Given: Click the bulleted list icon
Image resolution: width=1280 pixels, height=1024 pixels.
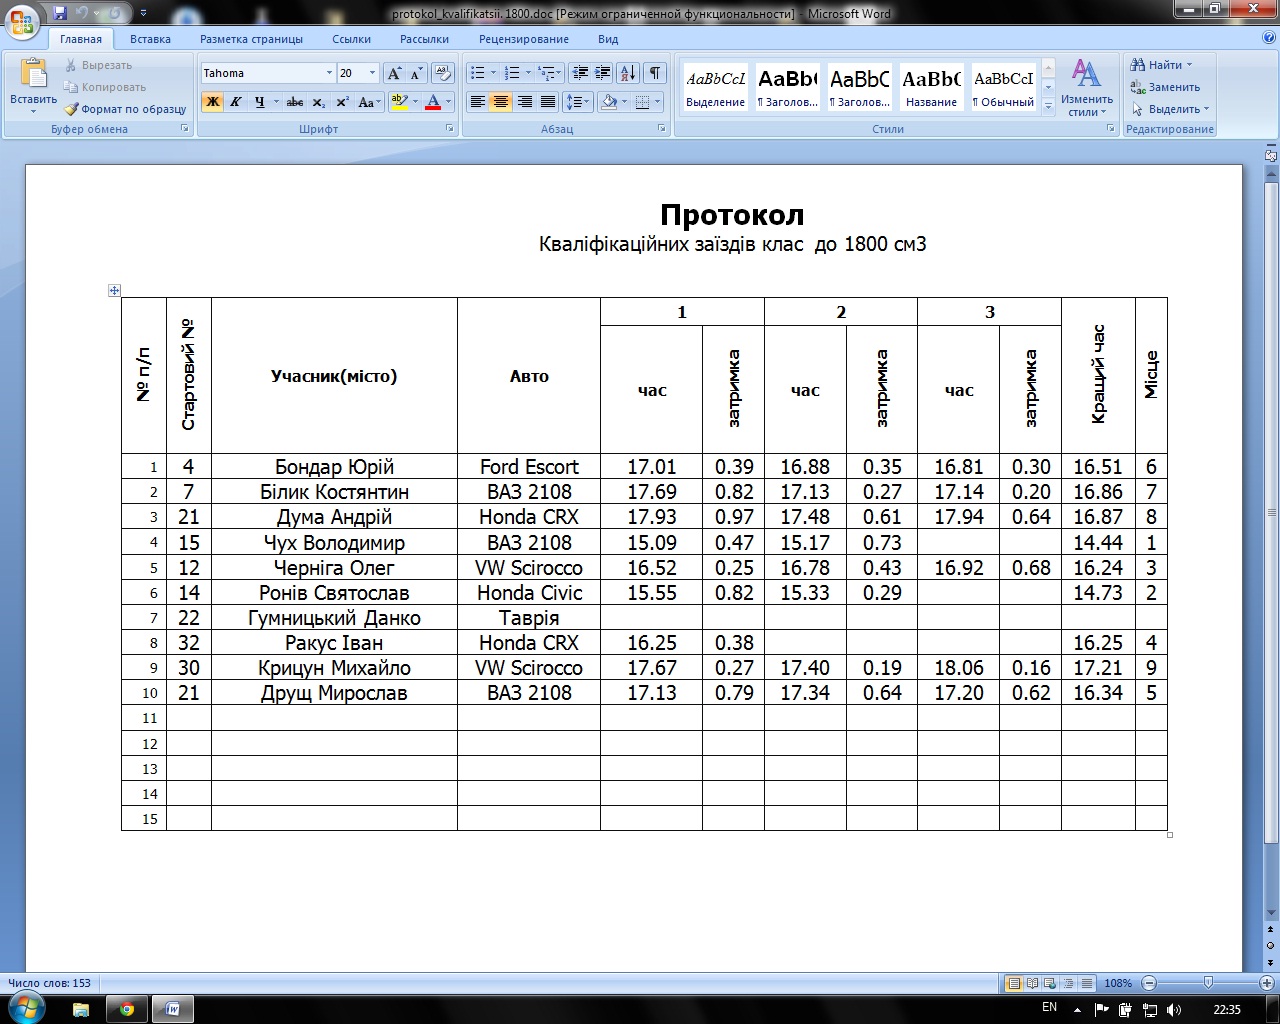Looking at the screenshot, I should click(478, 73).
